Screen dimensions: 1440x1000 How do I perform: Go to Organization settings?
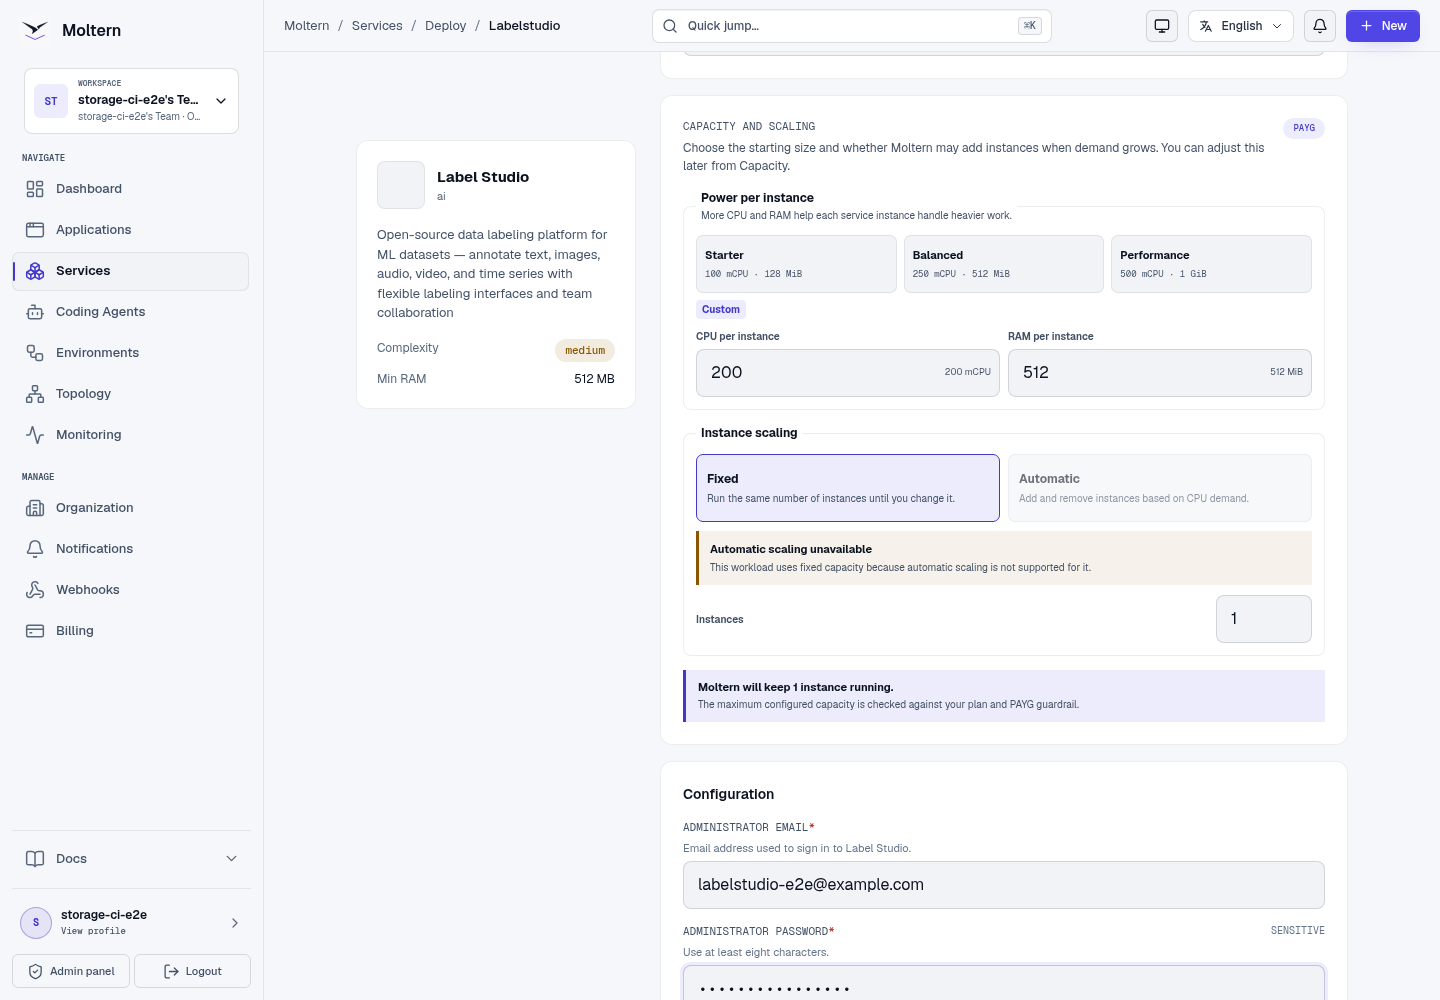130,508
